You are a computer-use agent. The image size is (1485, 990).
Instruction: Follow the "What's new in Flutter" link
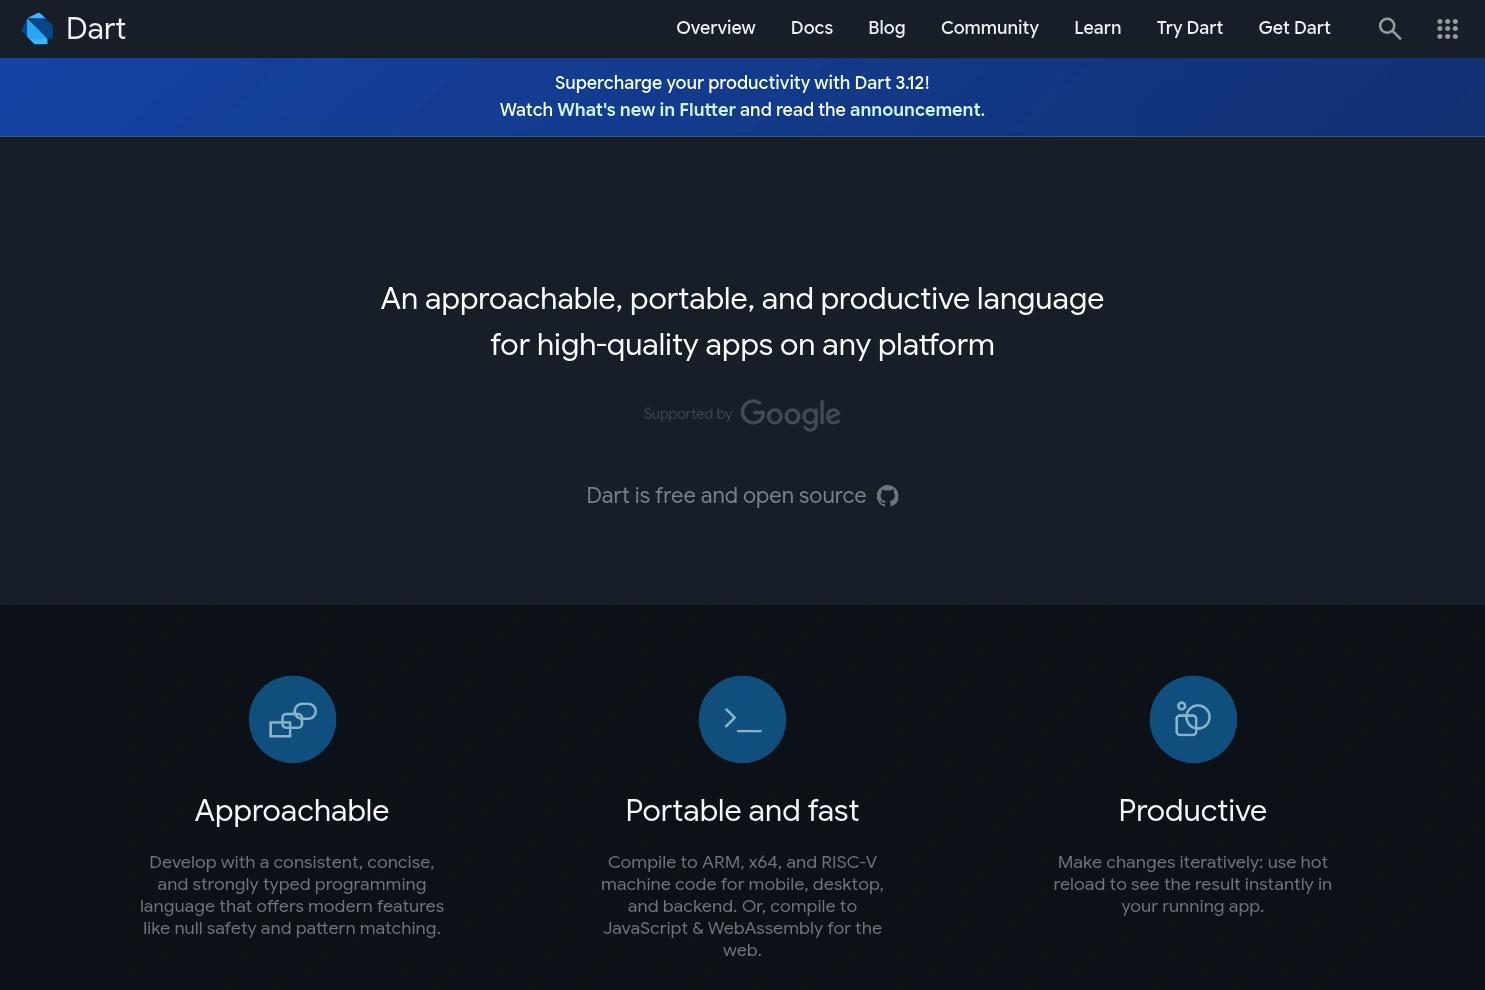pos(646,110)
